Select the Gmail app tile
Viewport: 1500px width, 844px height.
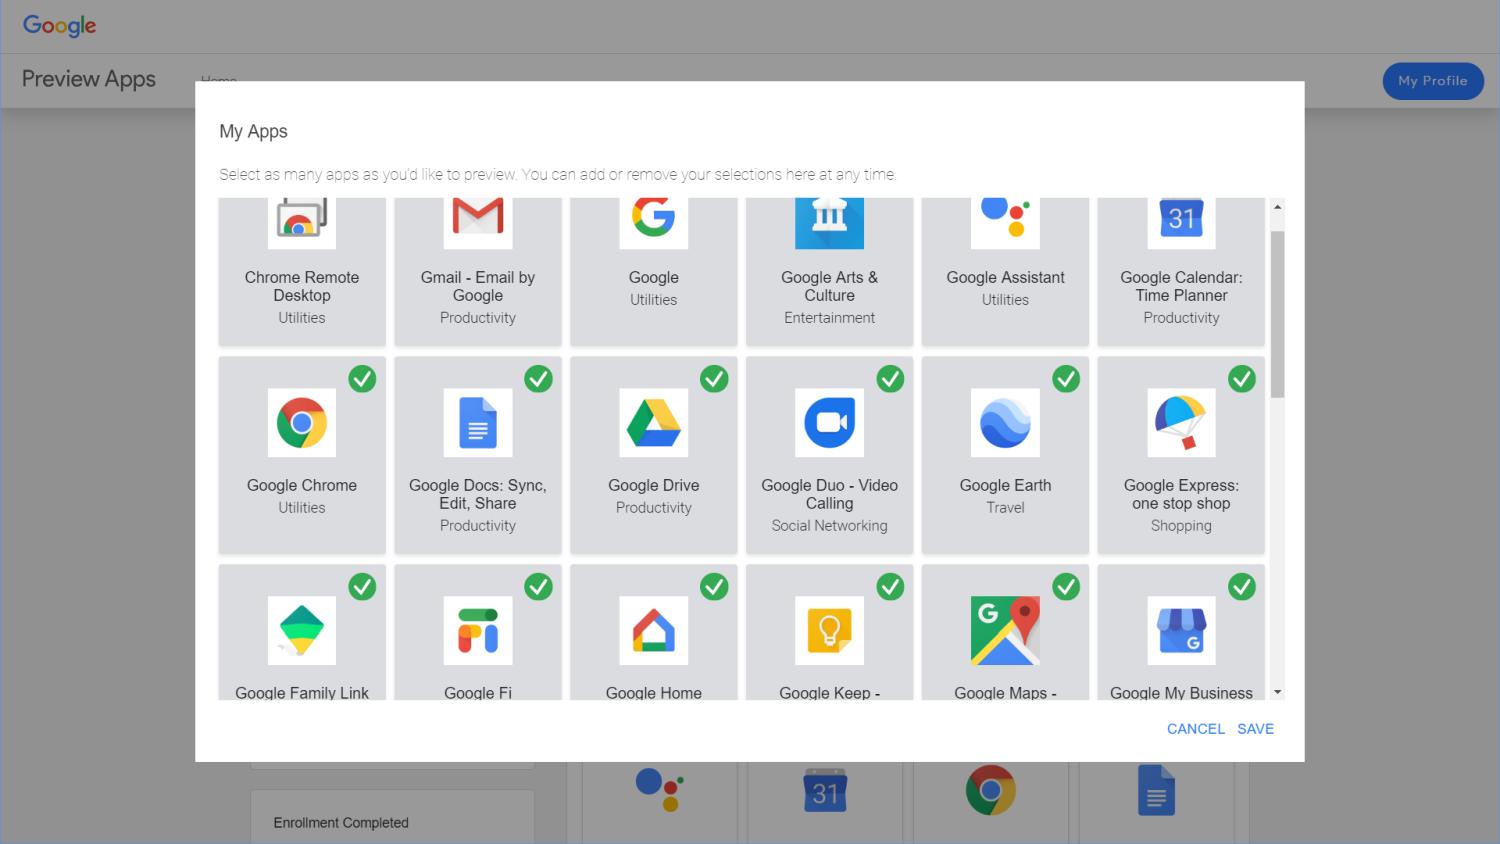(478, 271)
